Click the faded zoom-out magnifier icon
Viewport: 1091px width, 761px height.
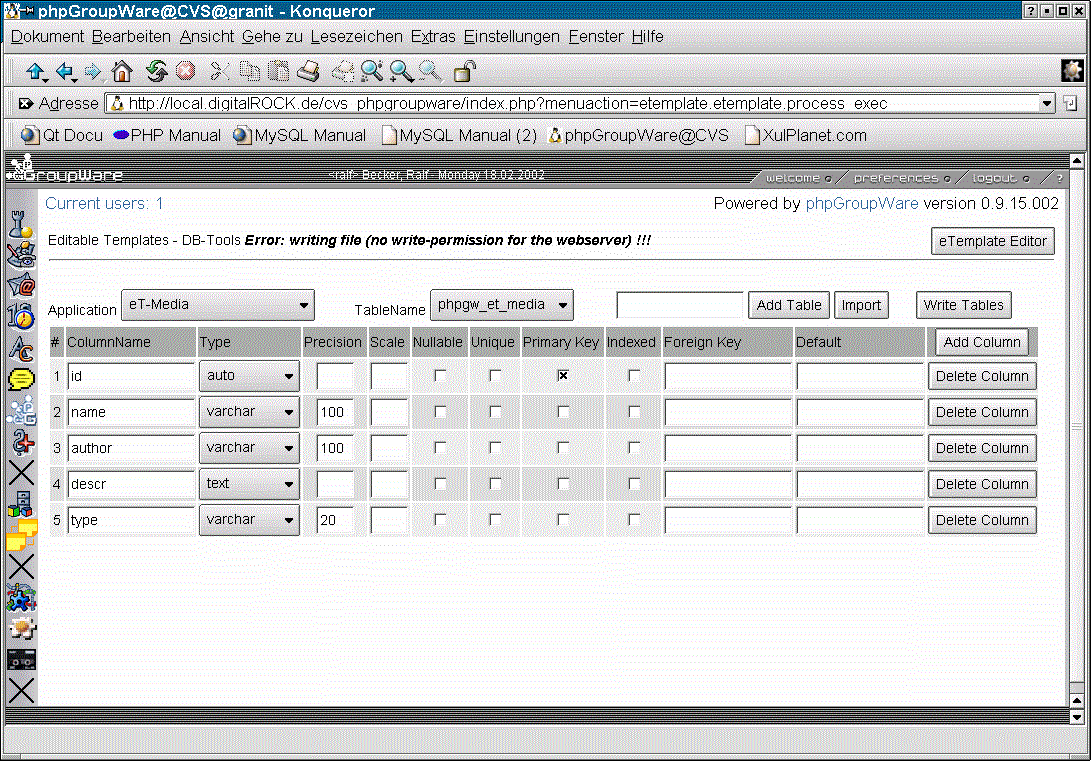pyautogui.click(x=429, y=71)
